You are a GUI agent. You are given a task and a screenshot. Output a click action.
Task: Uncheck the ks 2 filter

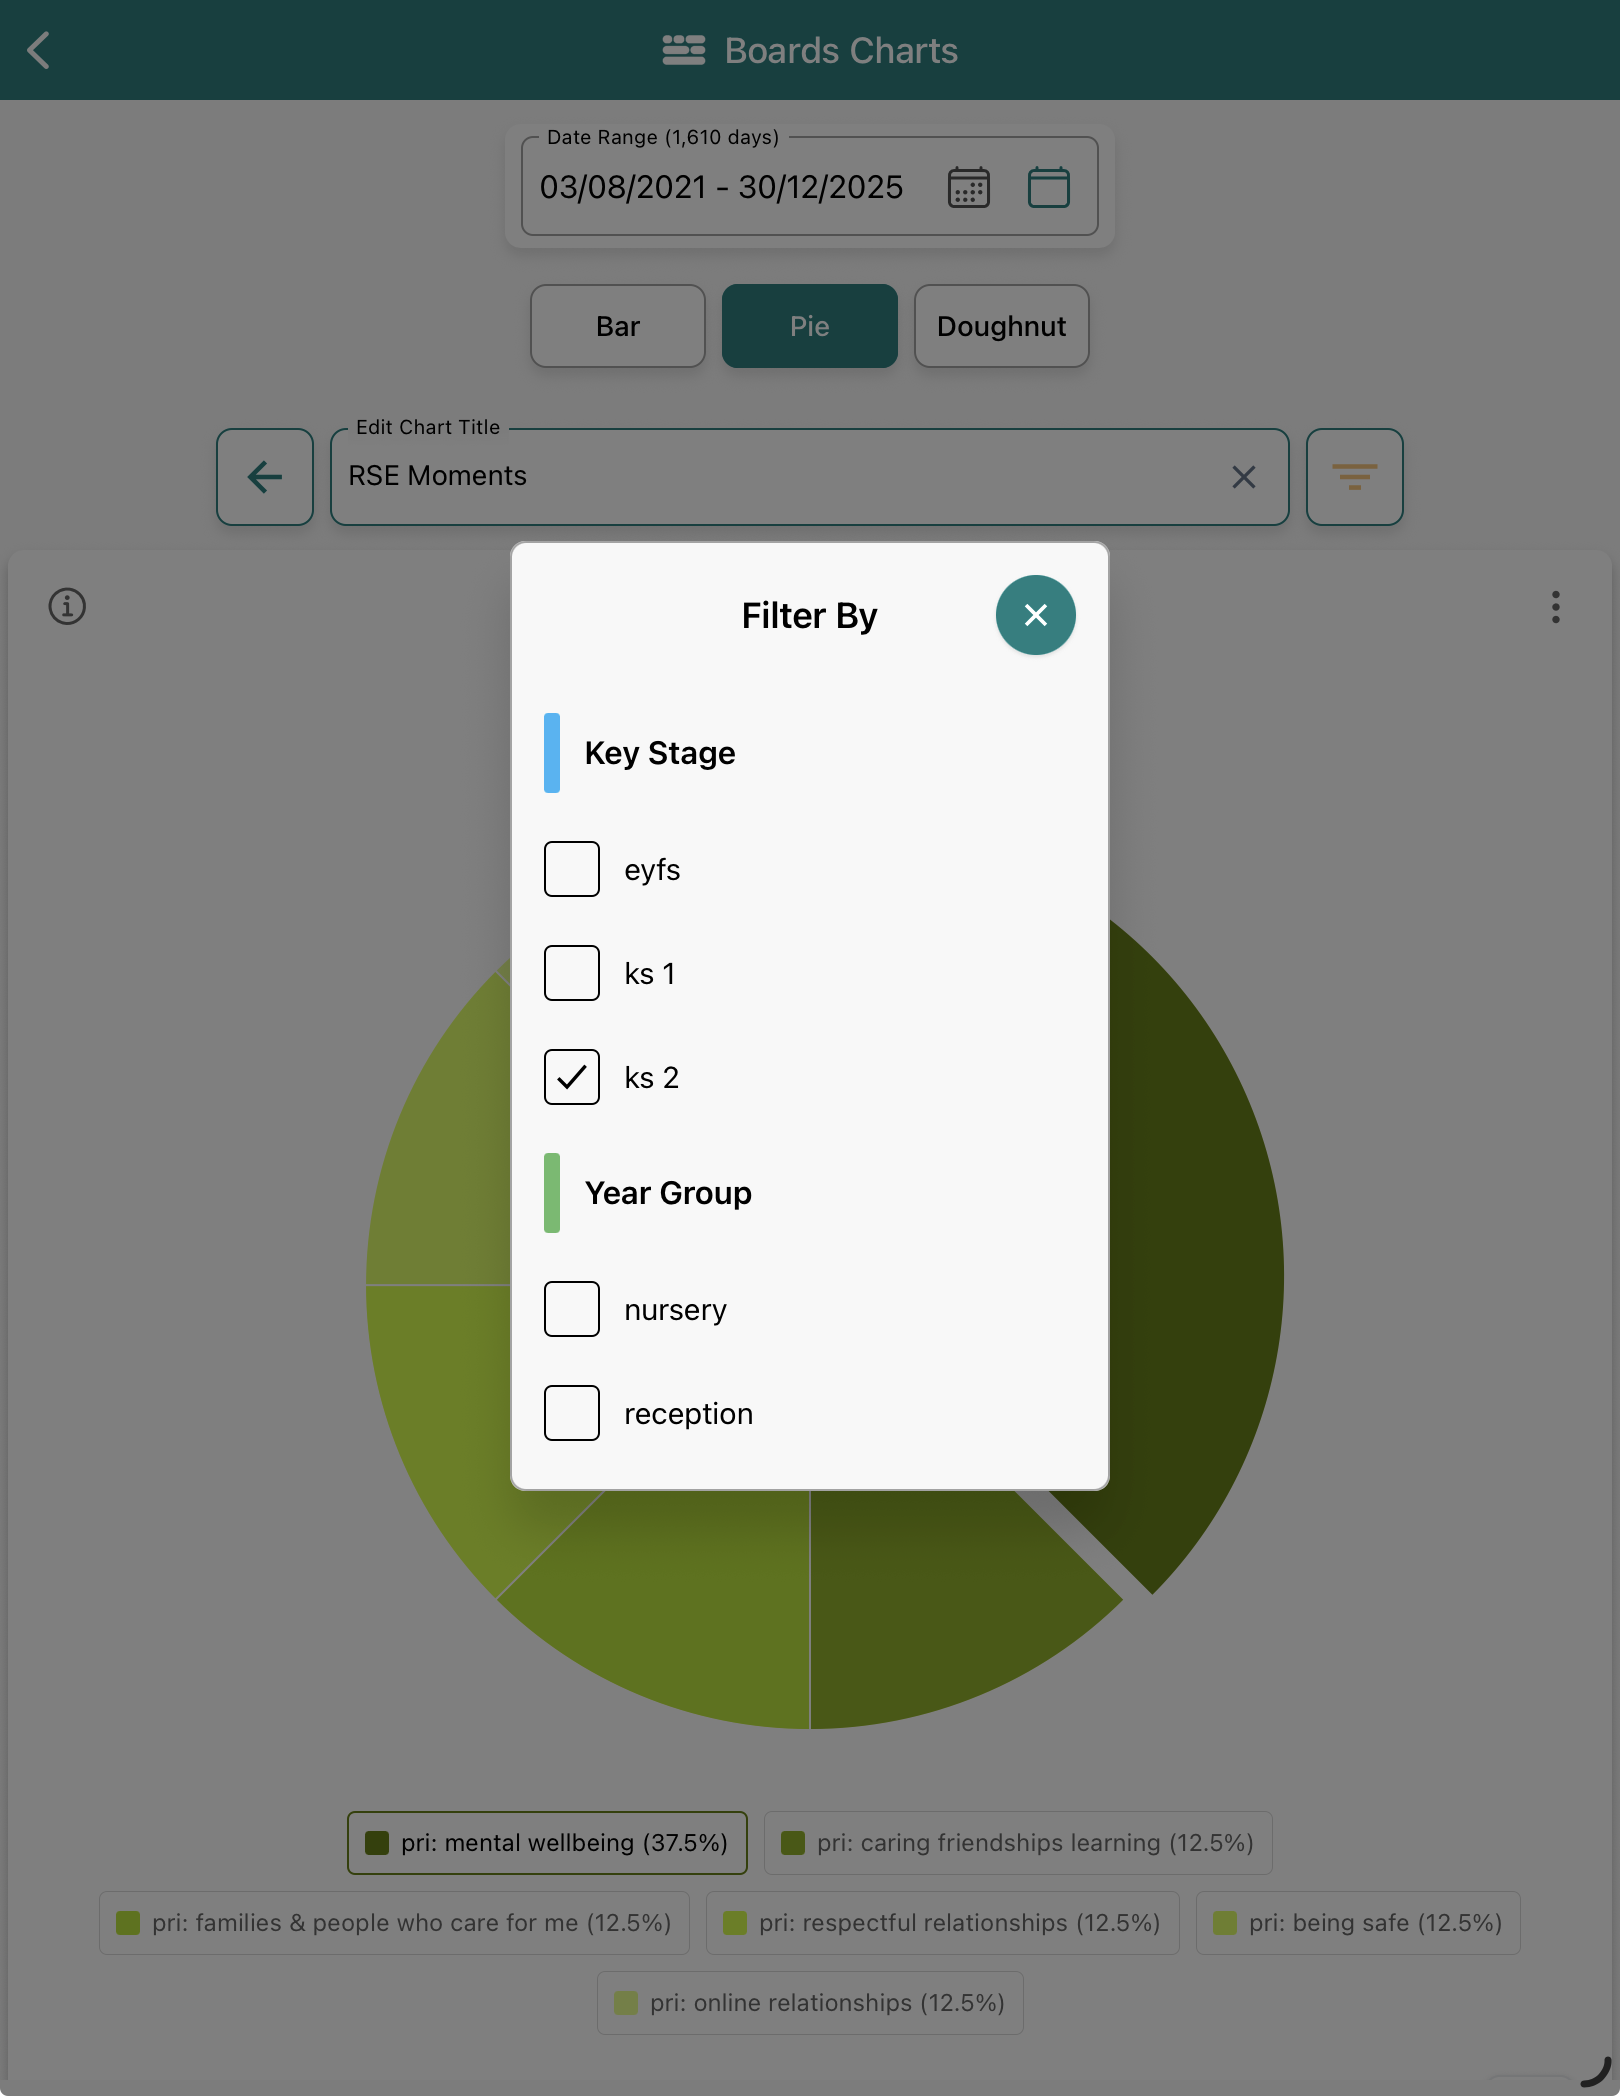click(x=571, y=1077)
